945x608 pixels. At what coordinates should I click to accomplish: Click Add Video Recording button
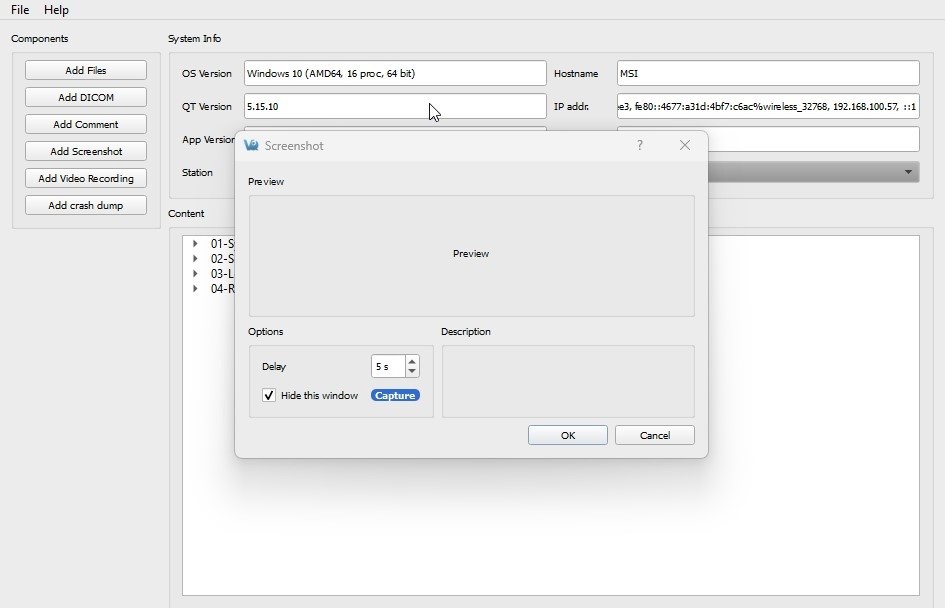[86, 179]
